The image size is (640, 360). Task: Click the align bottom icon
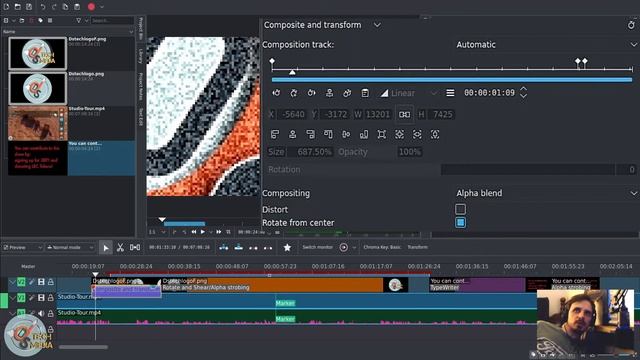(x=364, y=134)
